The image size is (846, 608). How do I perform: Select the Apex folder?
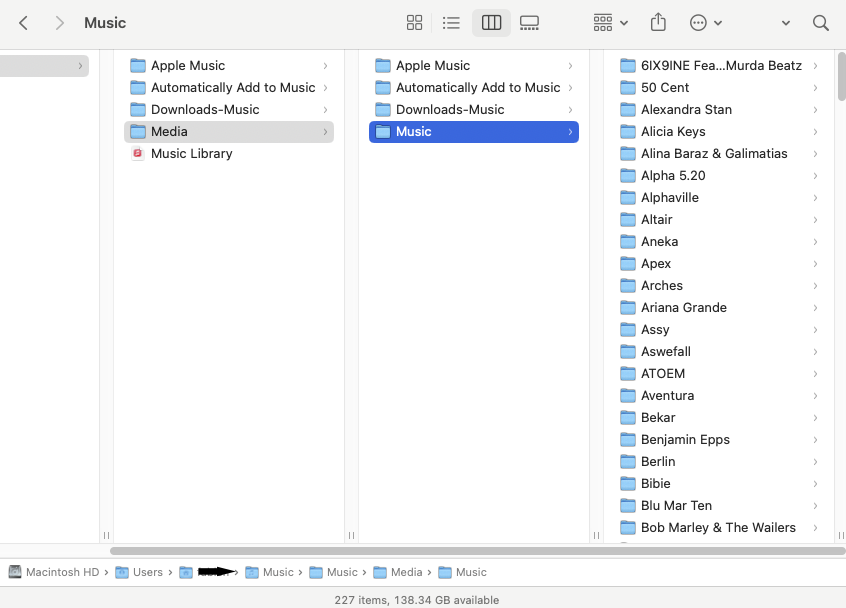pos(719,264)
